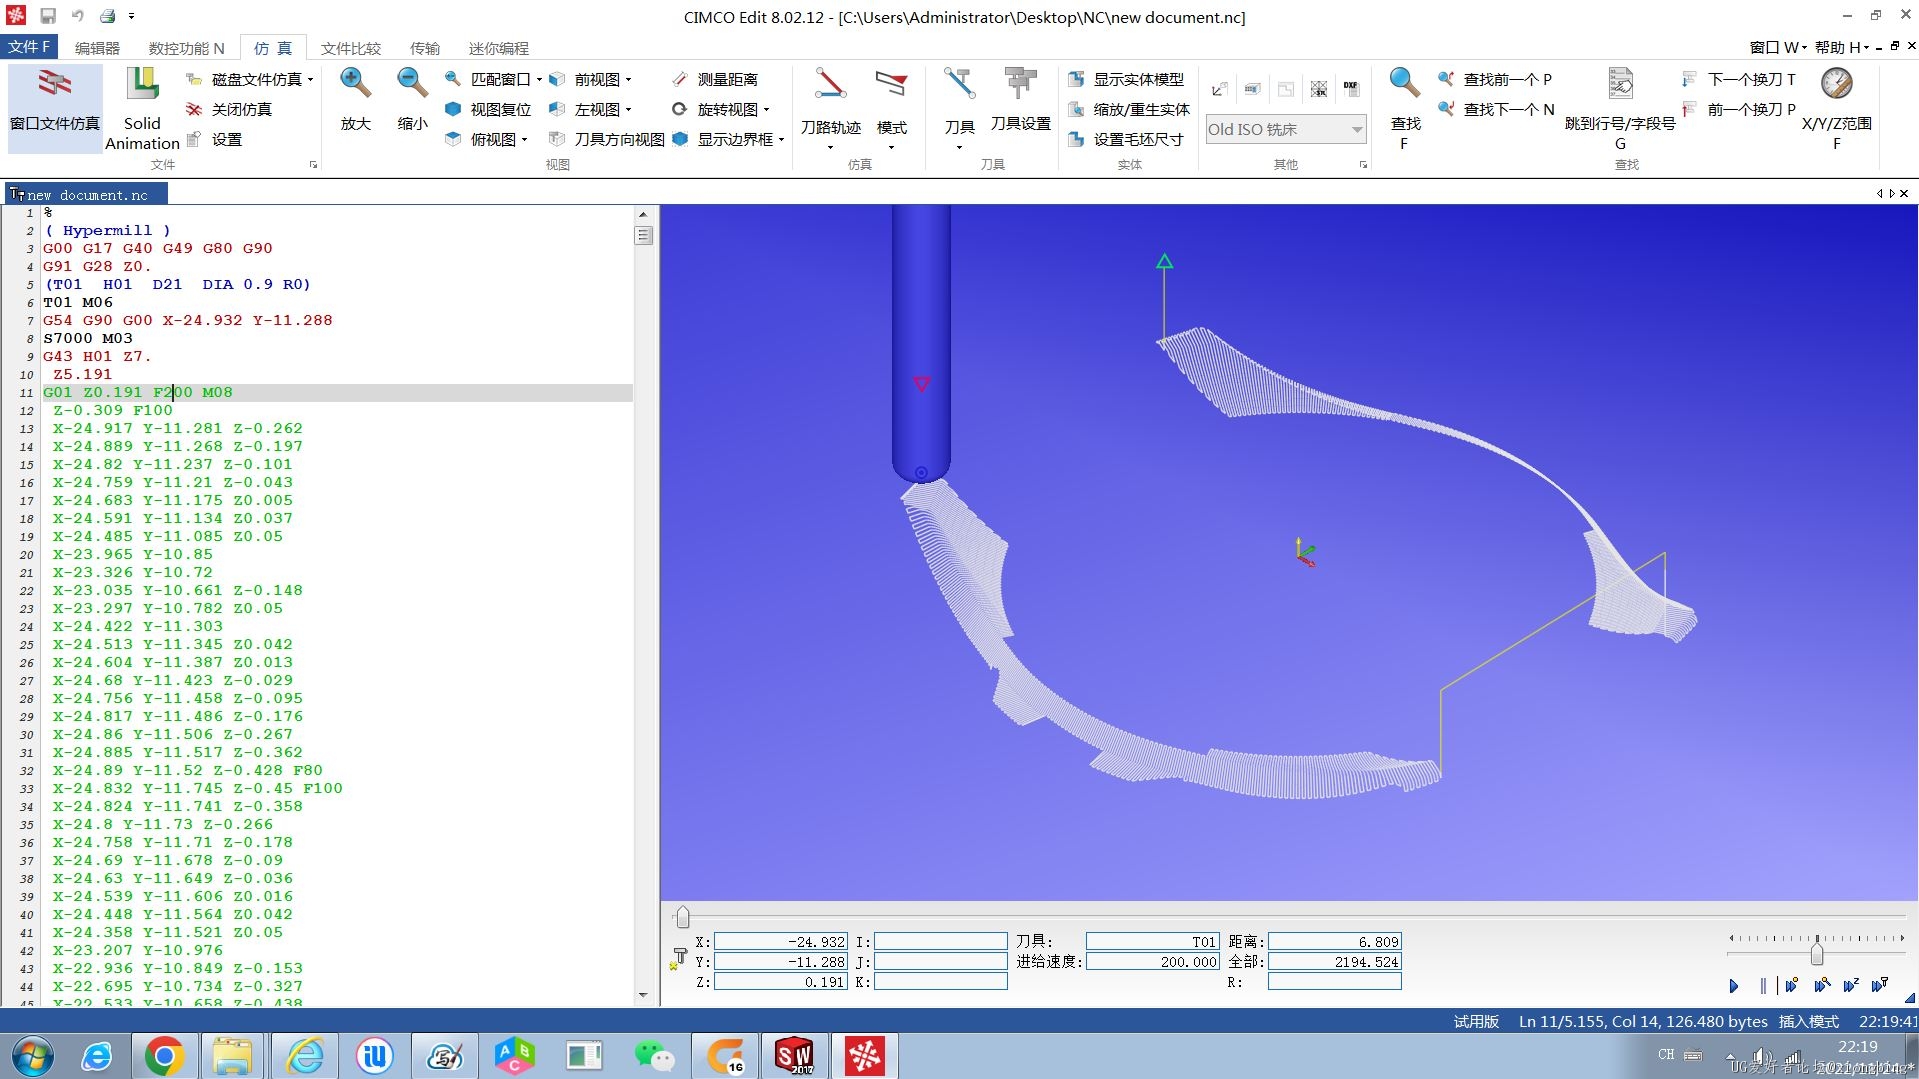Viewport: 1919px width, 1079px height.
Task: Click the 查找 find magnifier
Action: [x=1404, y=108]
